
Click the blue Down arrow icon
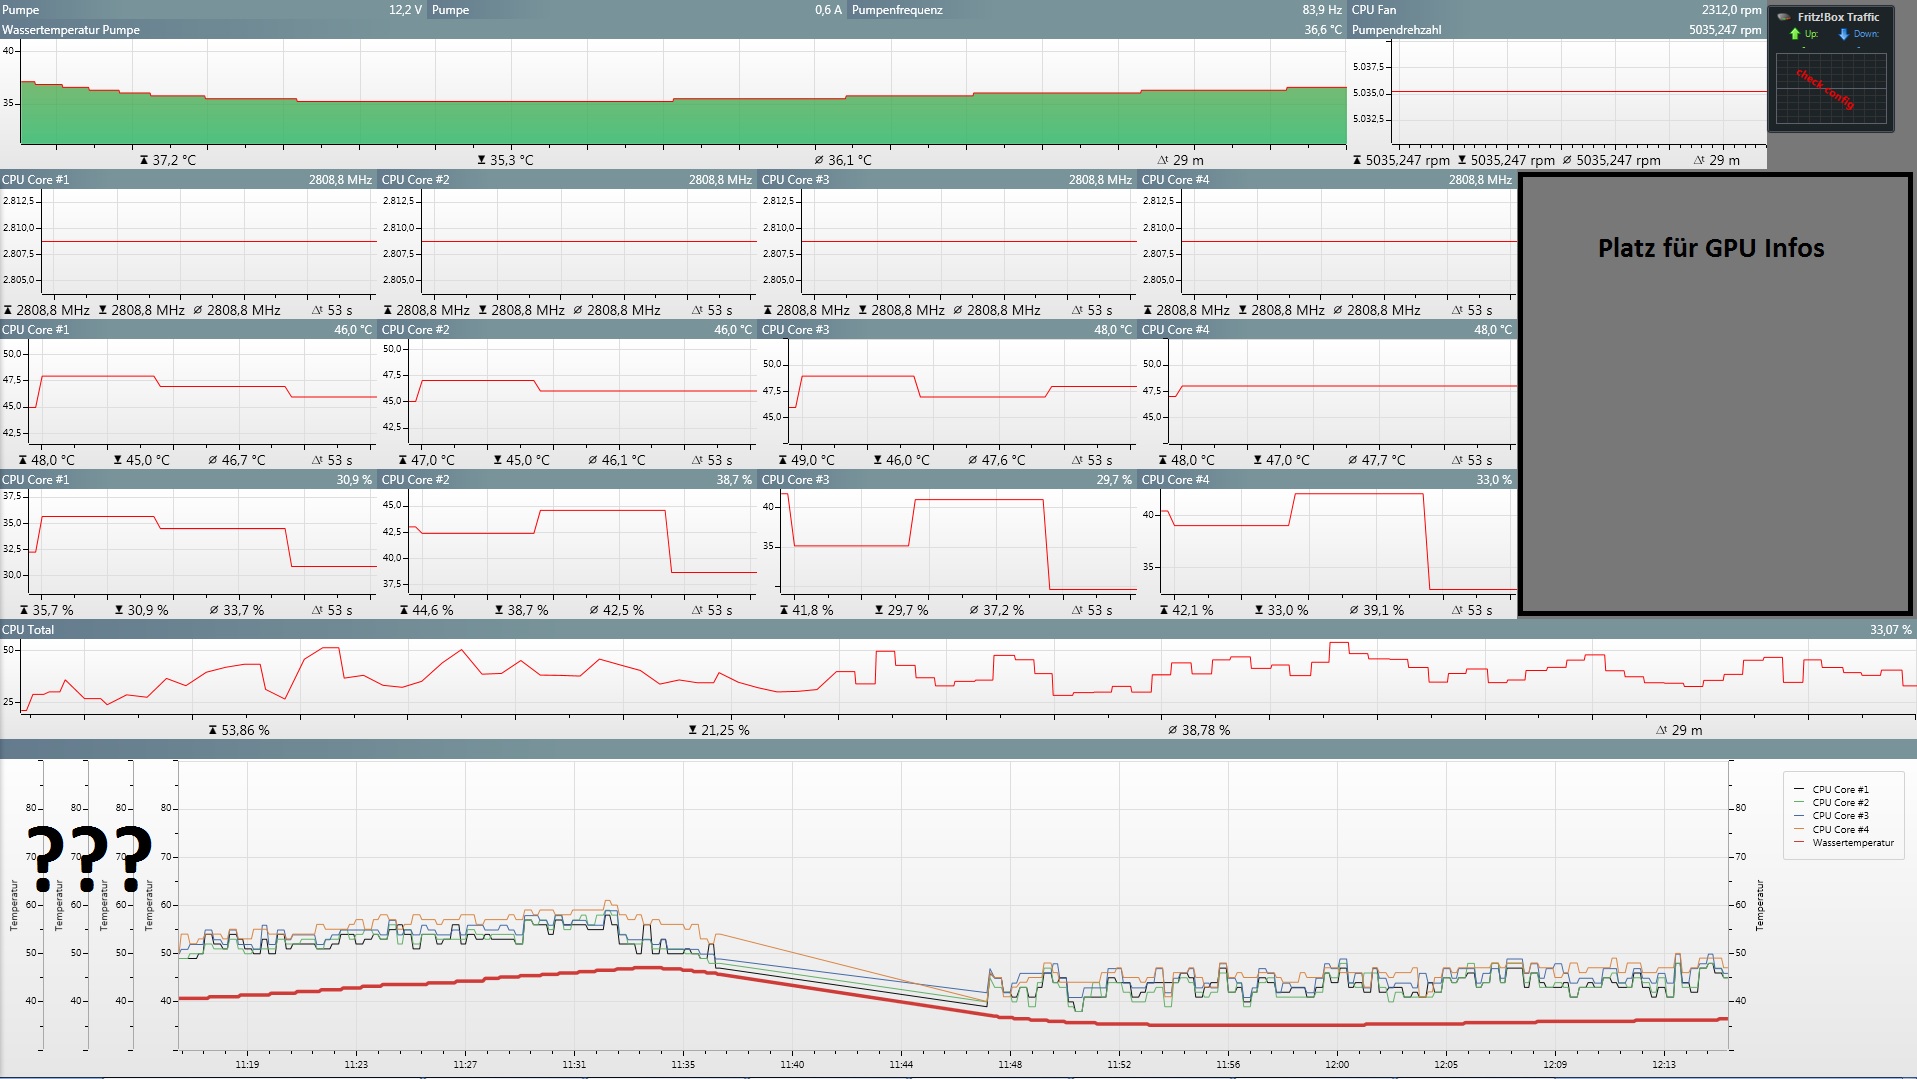click(1844, 34)
